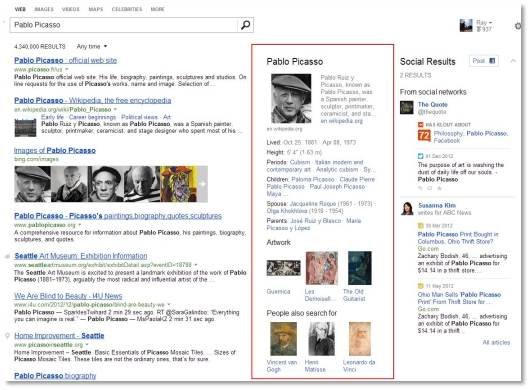Viewport: 530px width, 390px height.
Task: Click the arrow after the image strip
Action: 202,184
